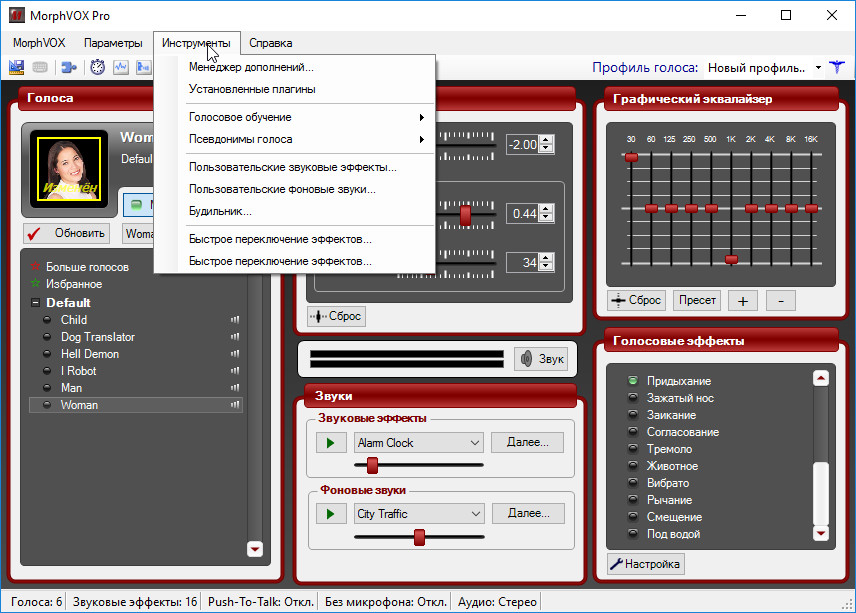Viewport: 856px width, 613px height.
Task: Click the waveform icon in the toolbar
Action: click(121, 68)
